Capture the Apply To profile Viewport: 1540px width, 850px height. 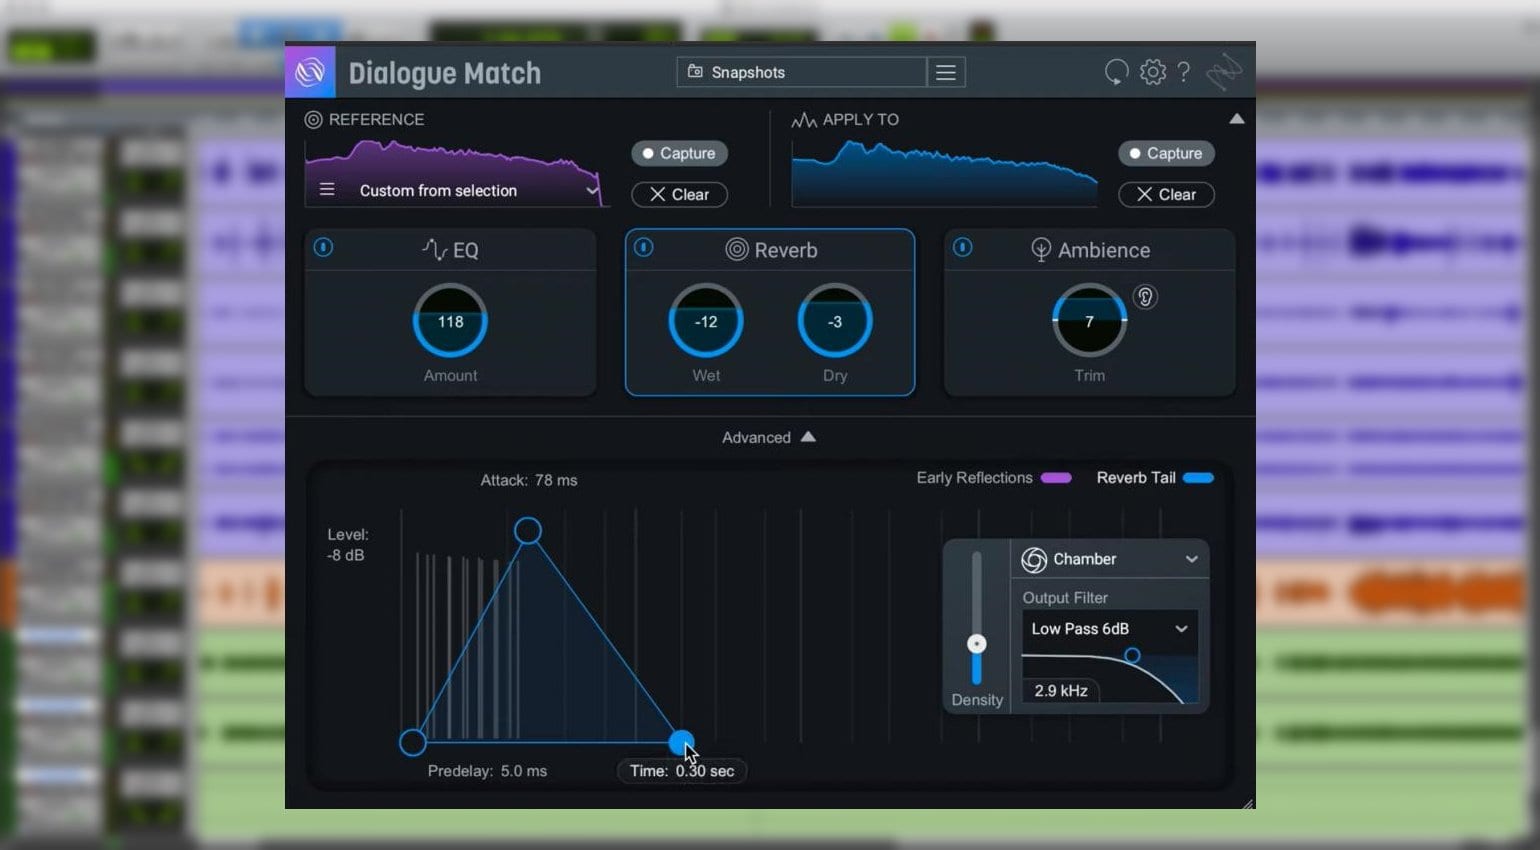click(x=1166, y=153)
